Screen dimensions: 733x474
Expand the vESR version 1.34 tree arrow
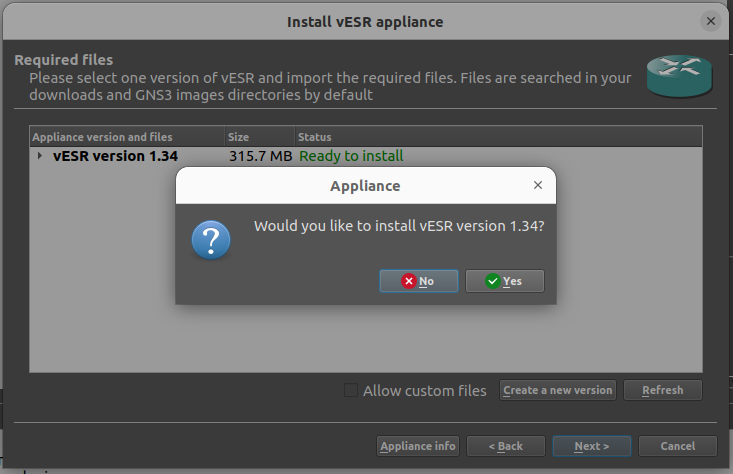click(40, 156)
